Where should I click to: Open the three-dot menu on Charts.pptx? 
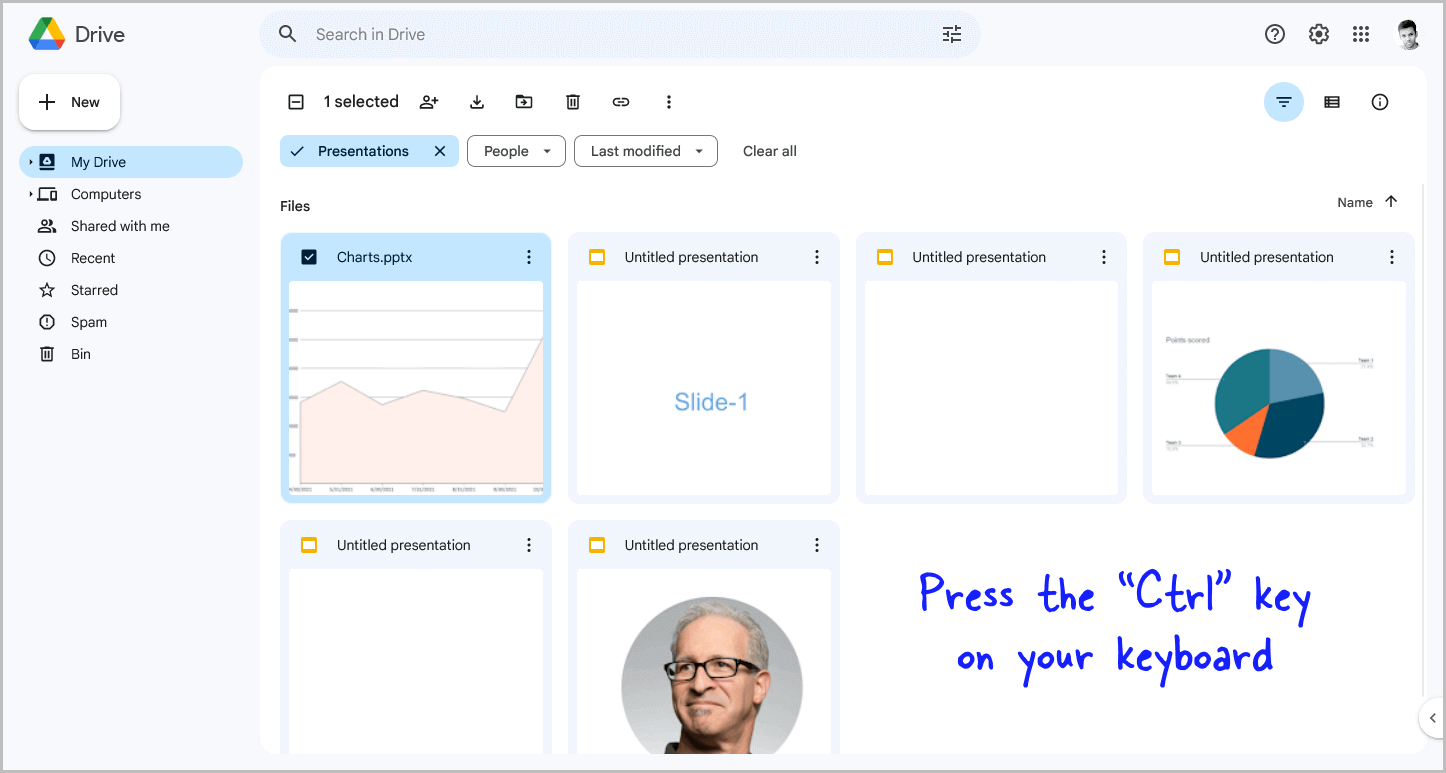[529, 256]
